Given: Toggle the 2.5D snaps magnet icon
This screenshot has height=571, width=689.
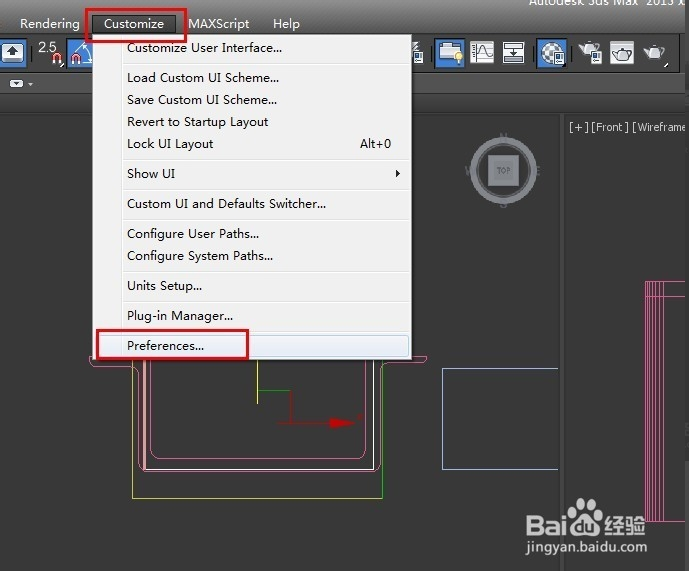Looking at the screenshot, I should (49, 53).
